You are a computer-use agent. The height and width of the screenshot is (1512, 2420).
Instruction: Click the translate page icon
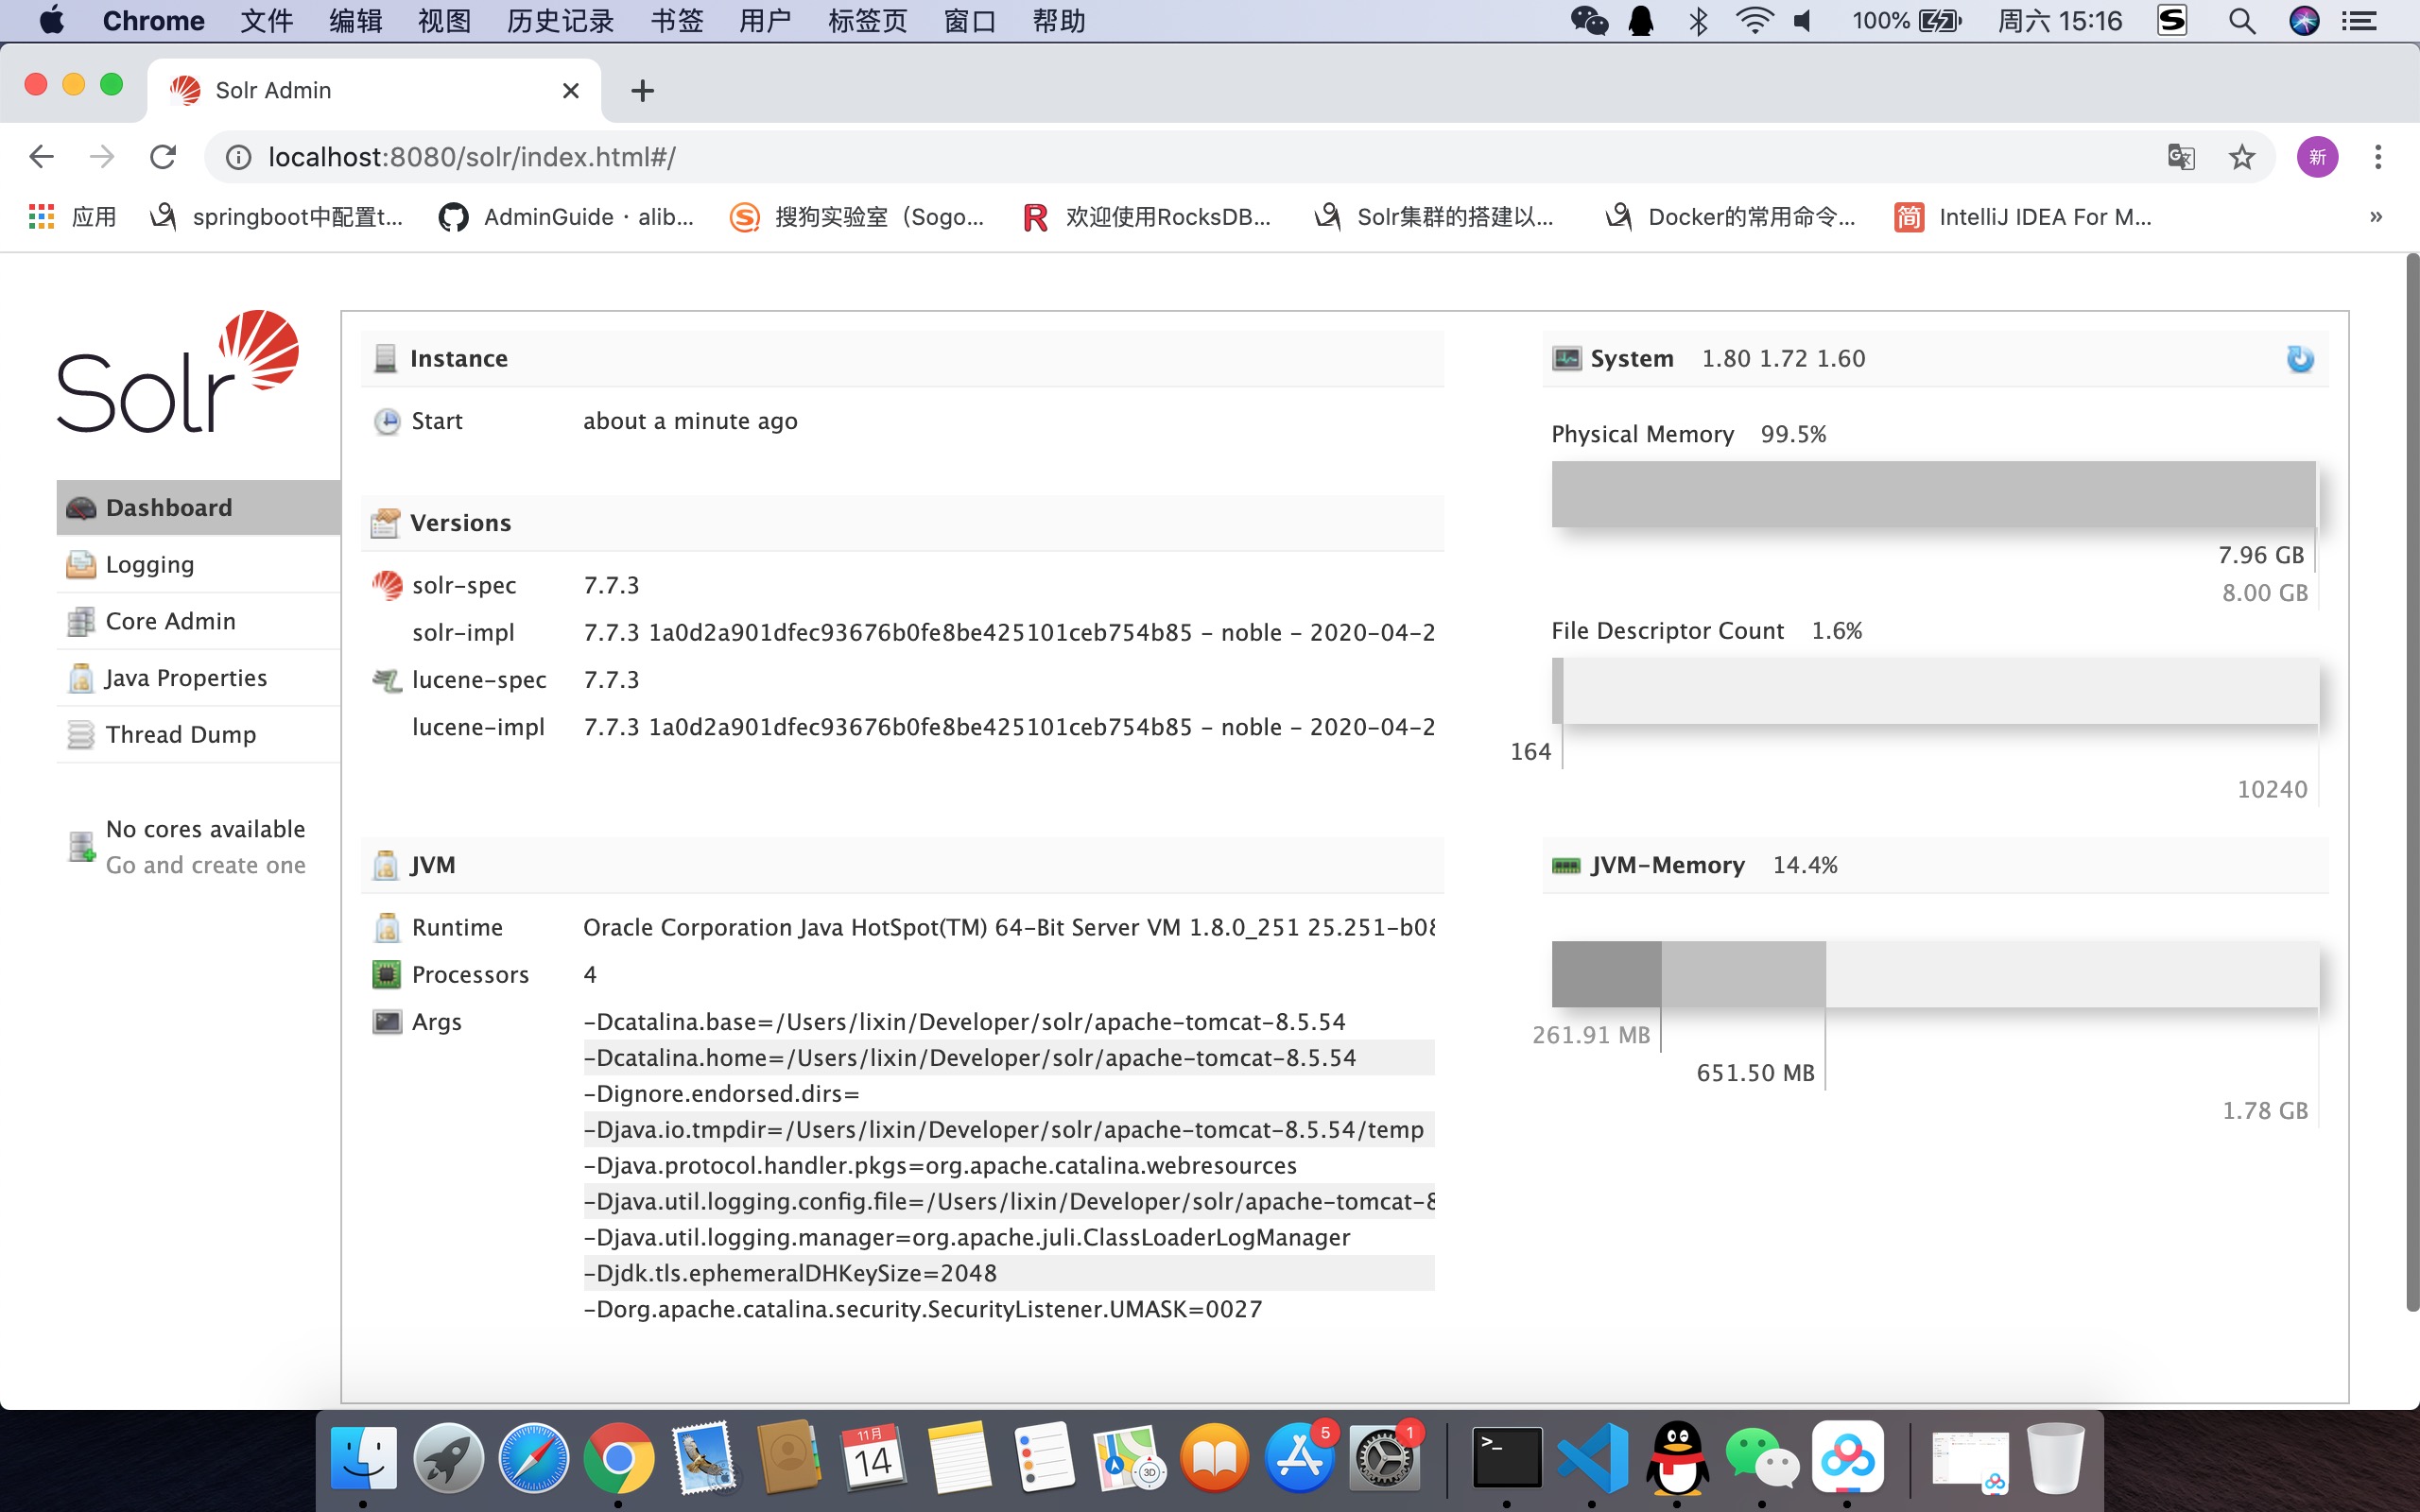2180,157
